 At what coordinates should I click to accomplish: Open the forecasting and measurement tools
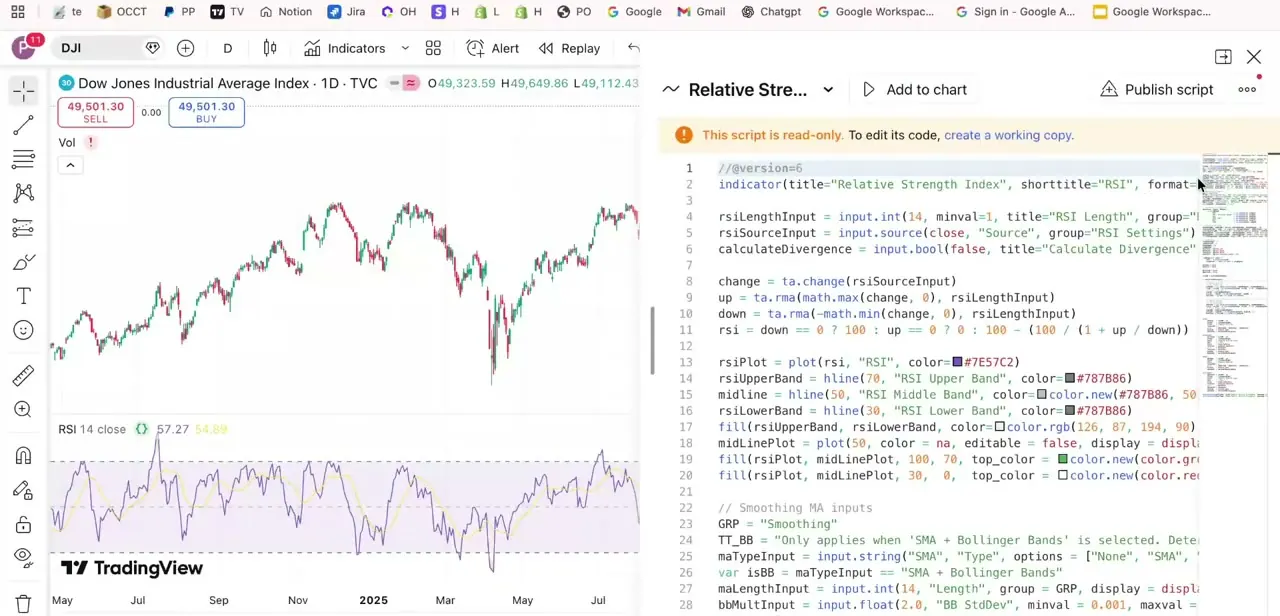point(24,228)
